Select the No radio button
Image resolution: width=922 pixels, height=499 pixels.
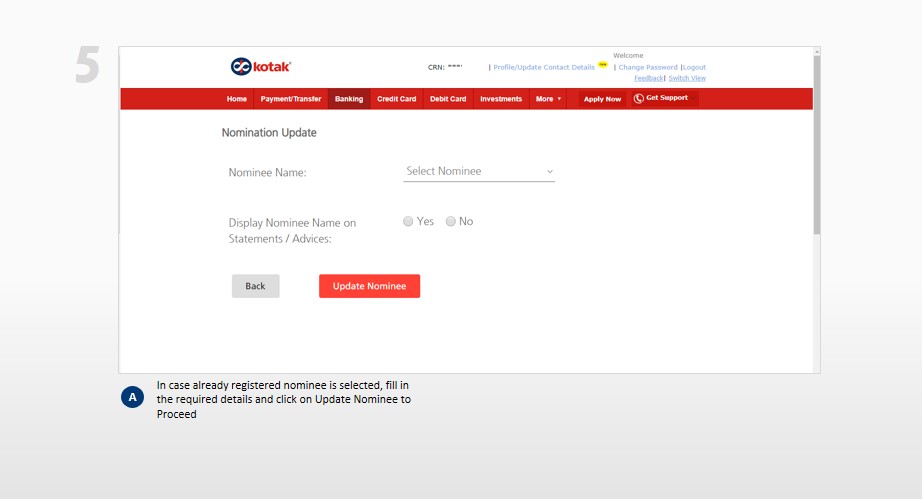click(x=450, y=222)
